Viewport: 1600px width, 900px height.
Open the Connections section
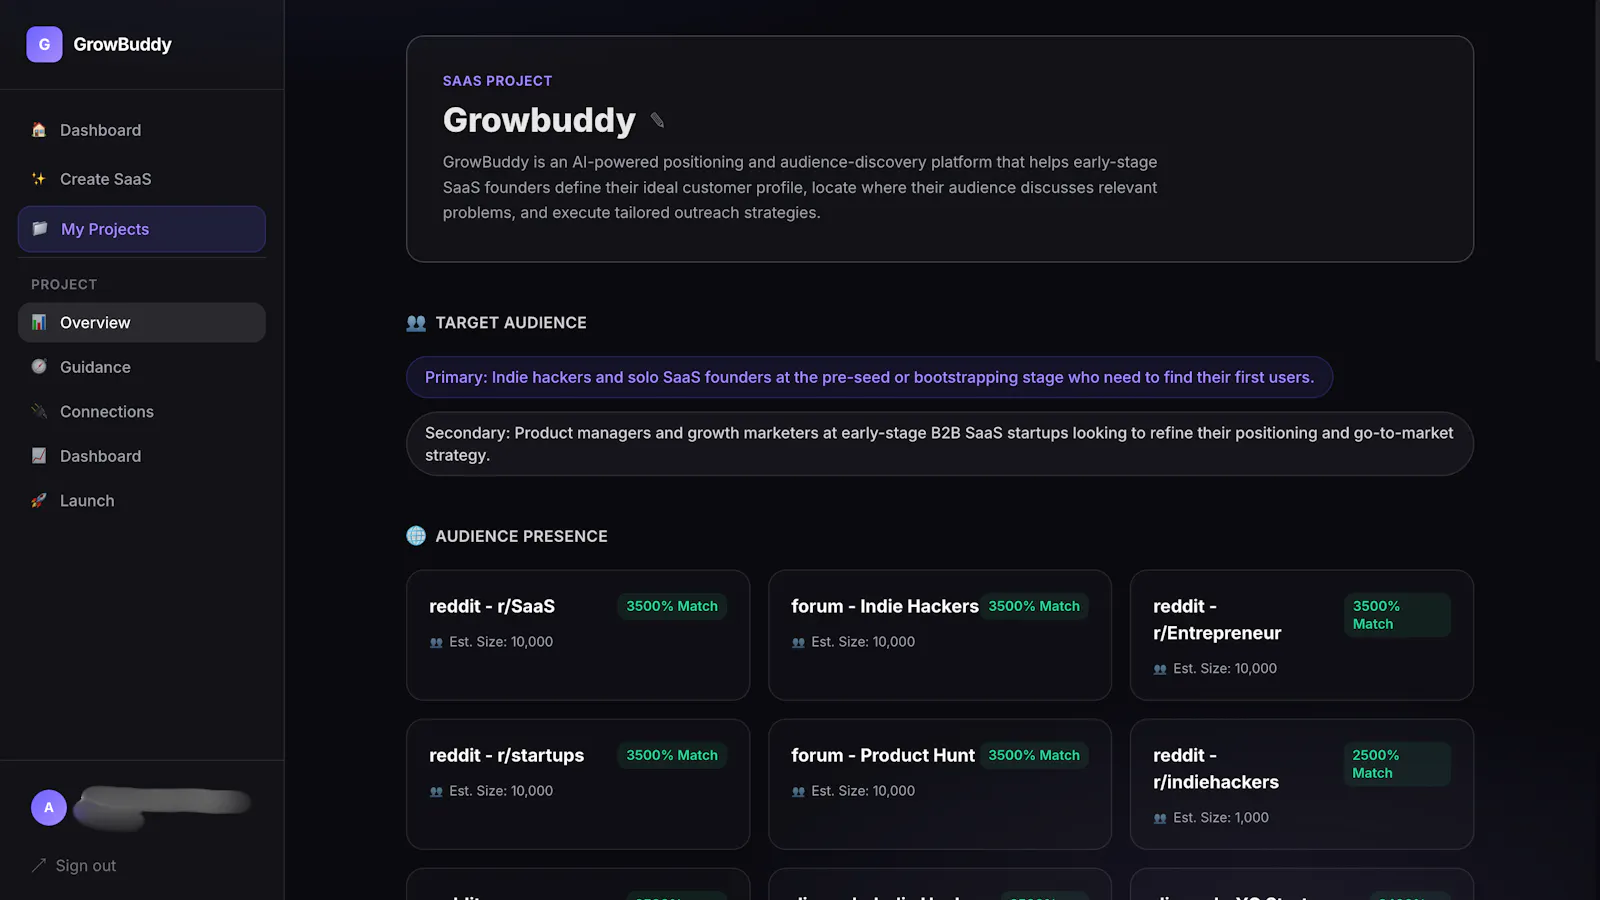(x=142, y=411)
